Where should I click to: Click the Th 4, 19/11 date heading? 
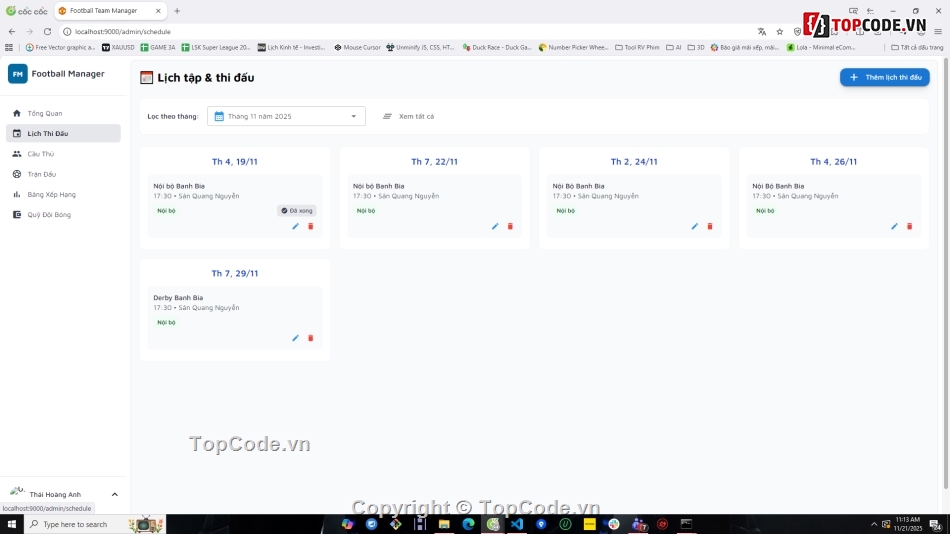[234, 162]
